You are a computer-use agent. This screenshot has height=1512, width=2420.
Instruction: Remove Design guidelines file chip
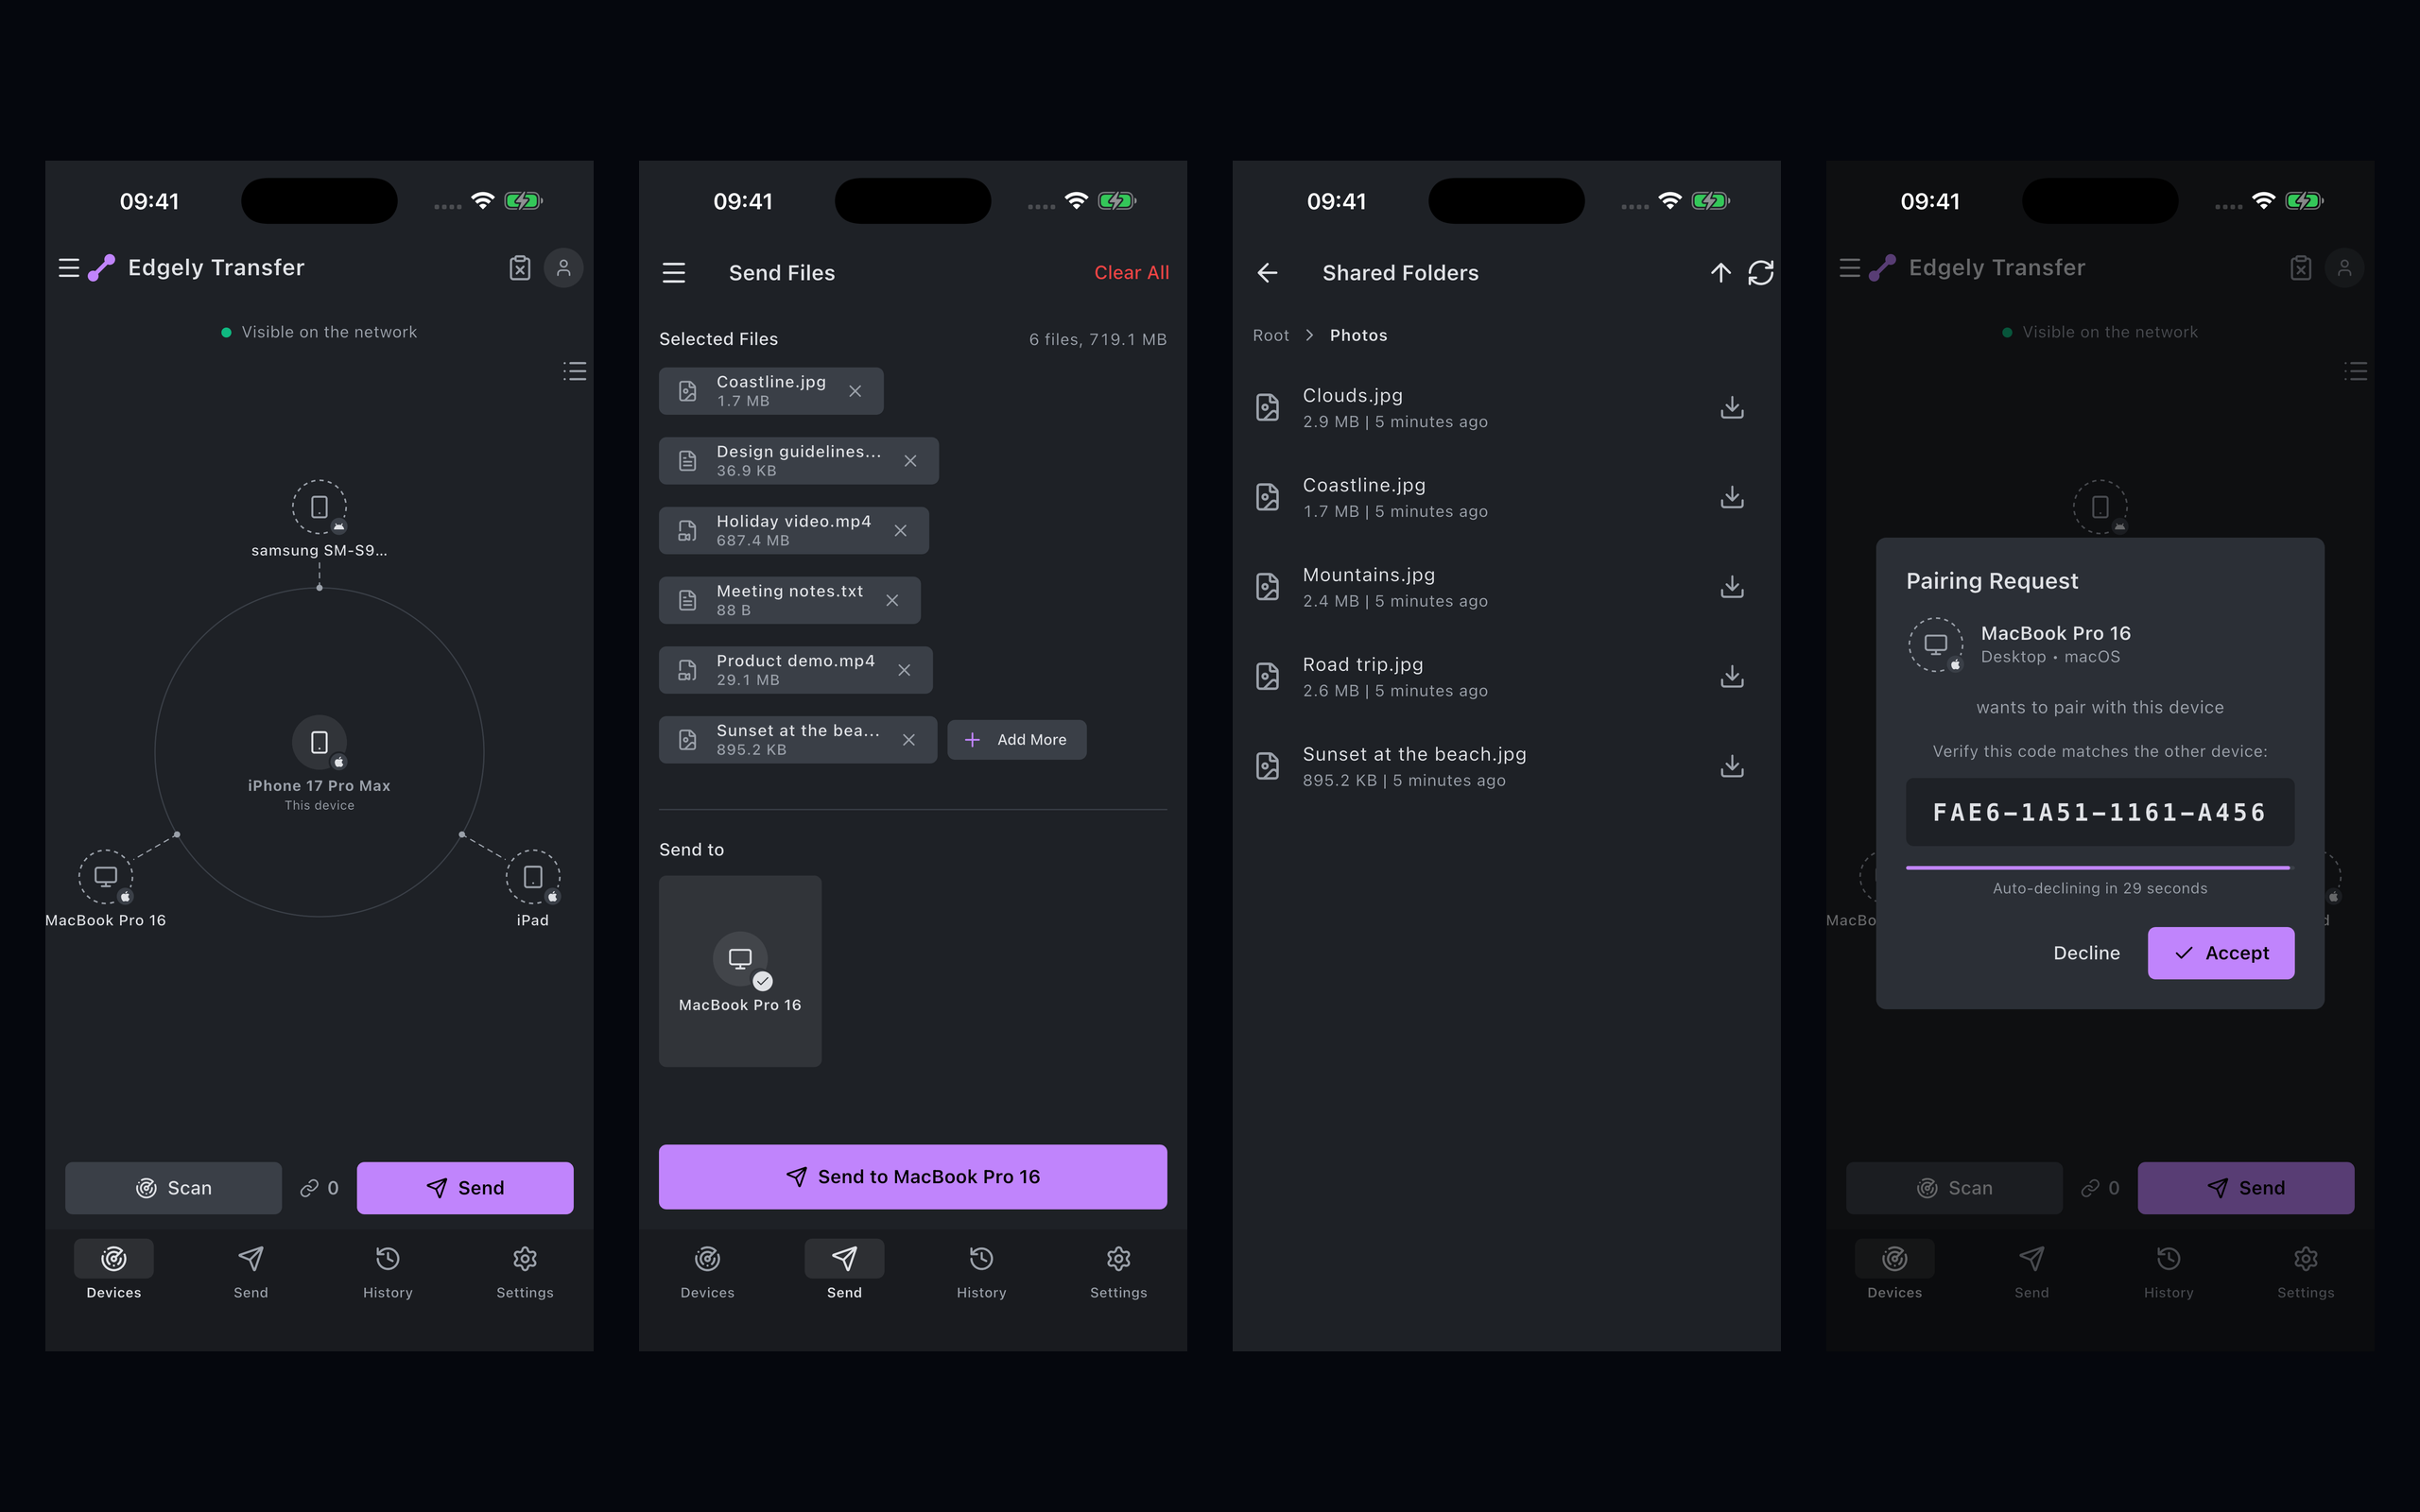910,461
